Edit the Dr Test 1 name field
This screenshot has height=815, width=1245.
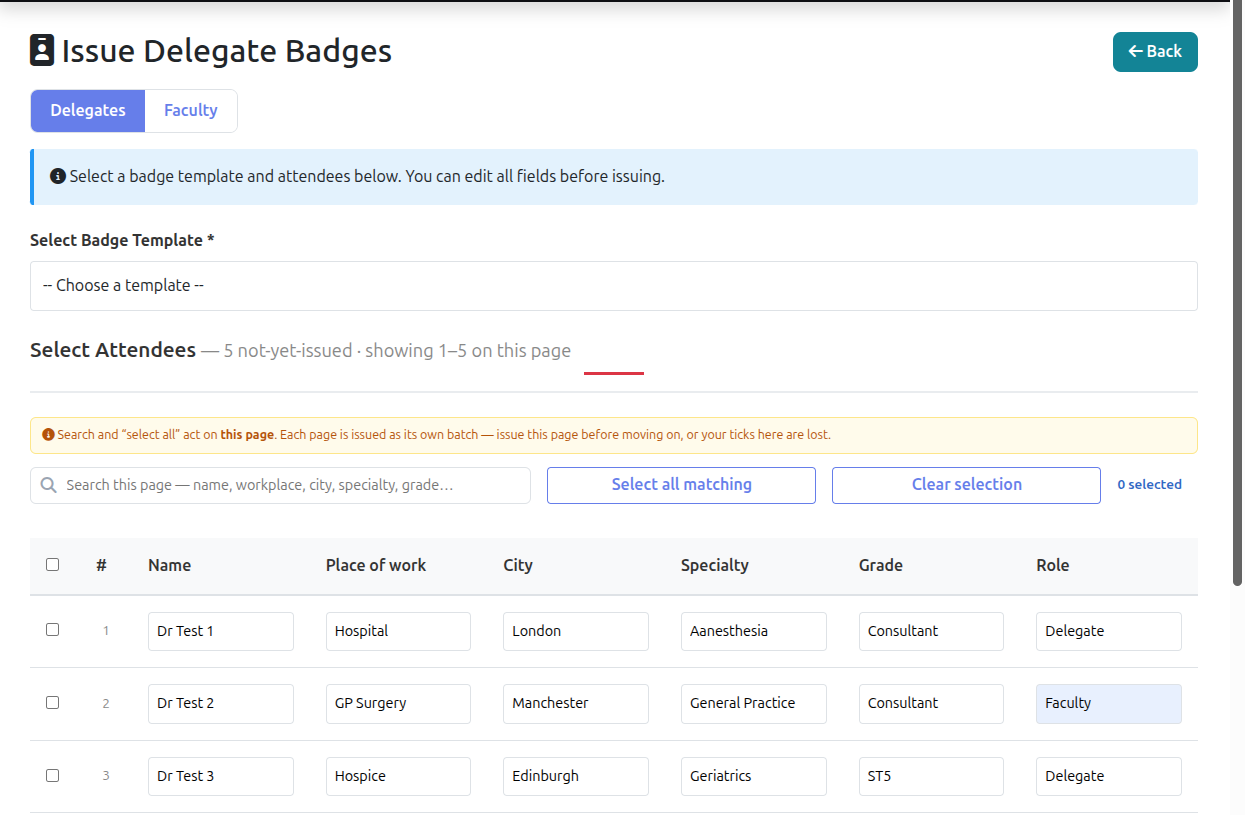click(221, 632)
